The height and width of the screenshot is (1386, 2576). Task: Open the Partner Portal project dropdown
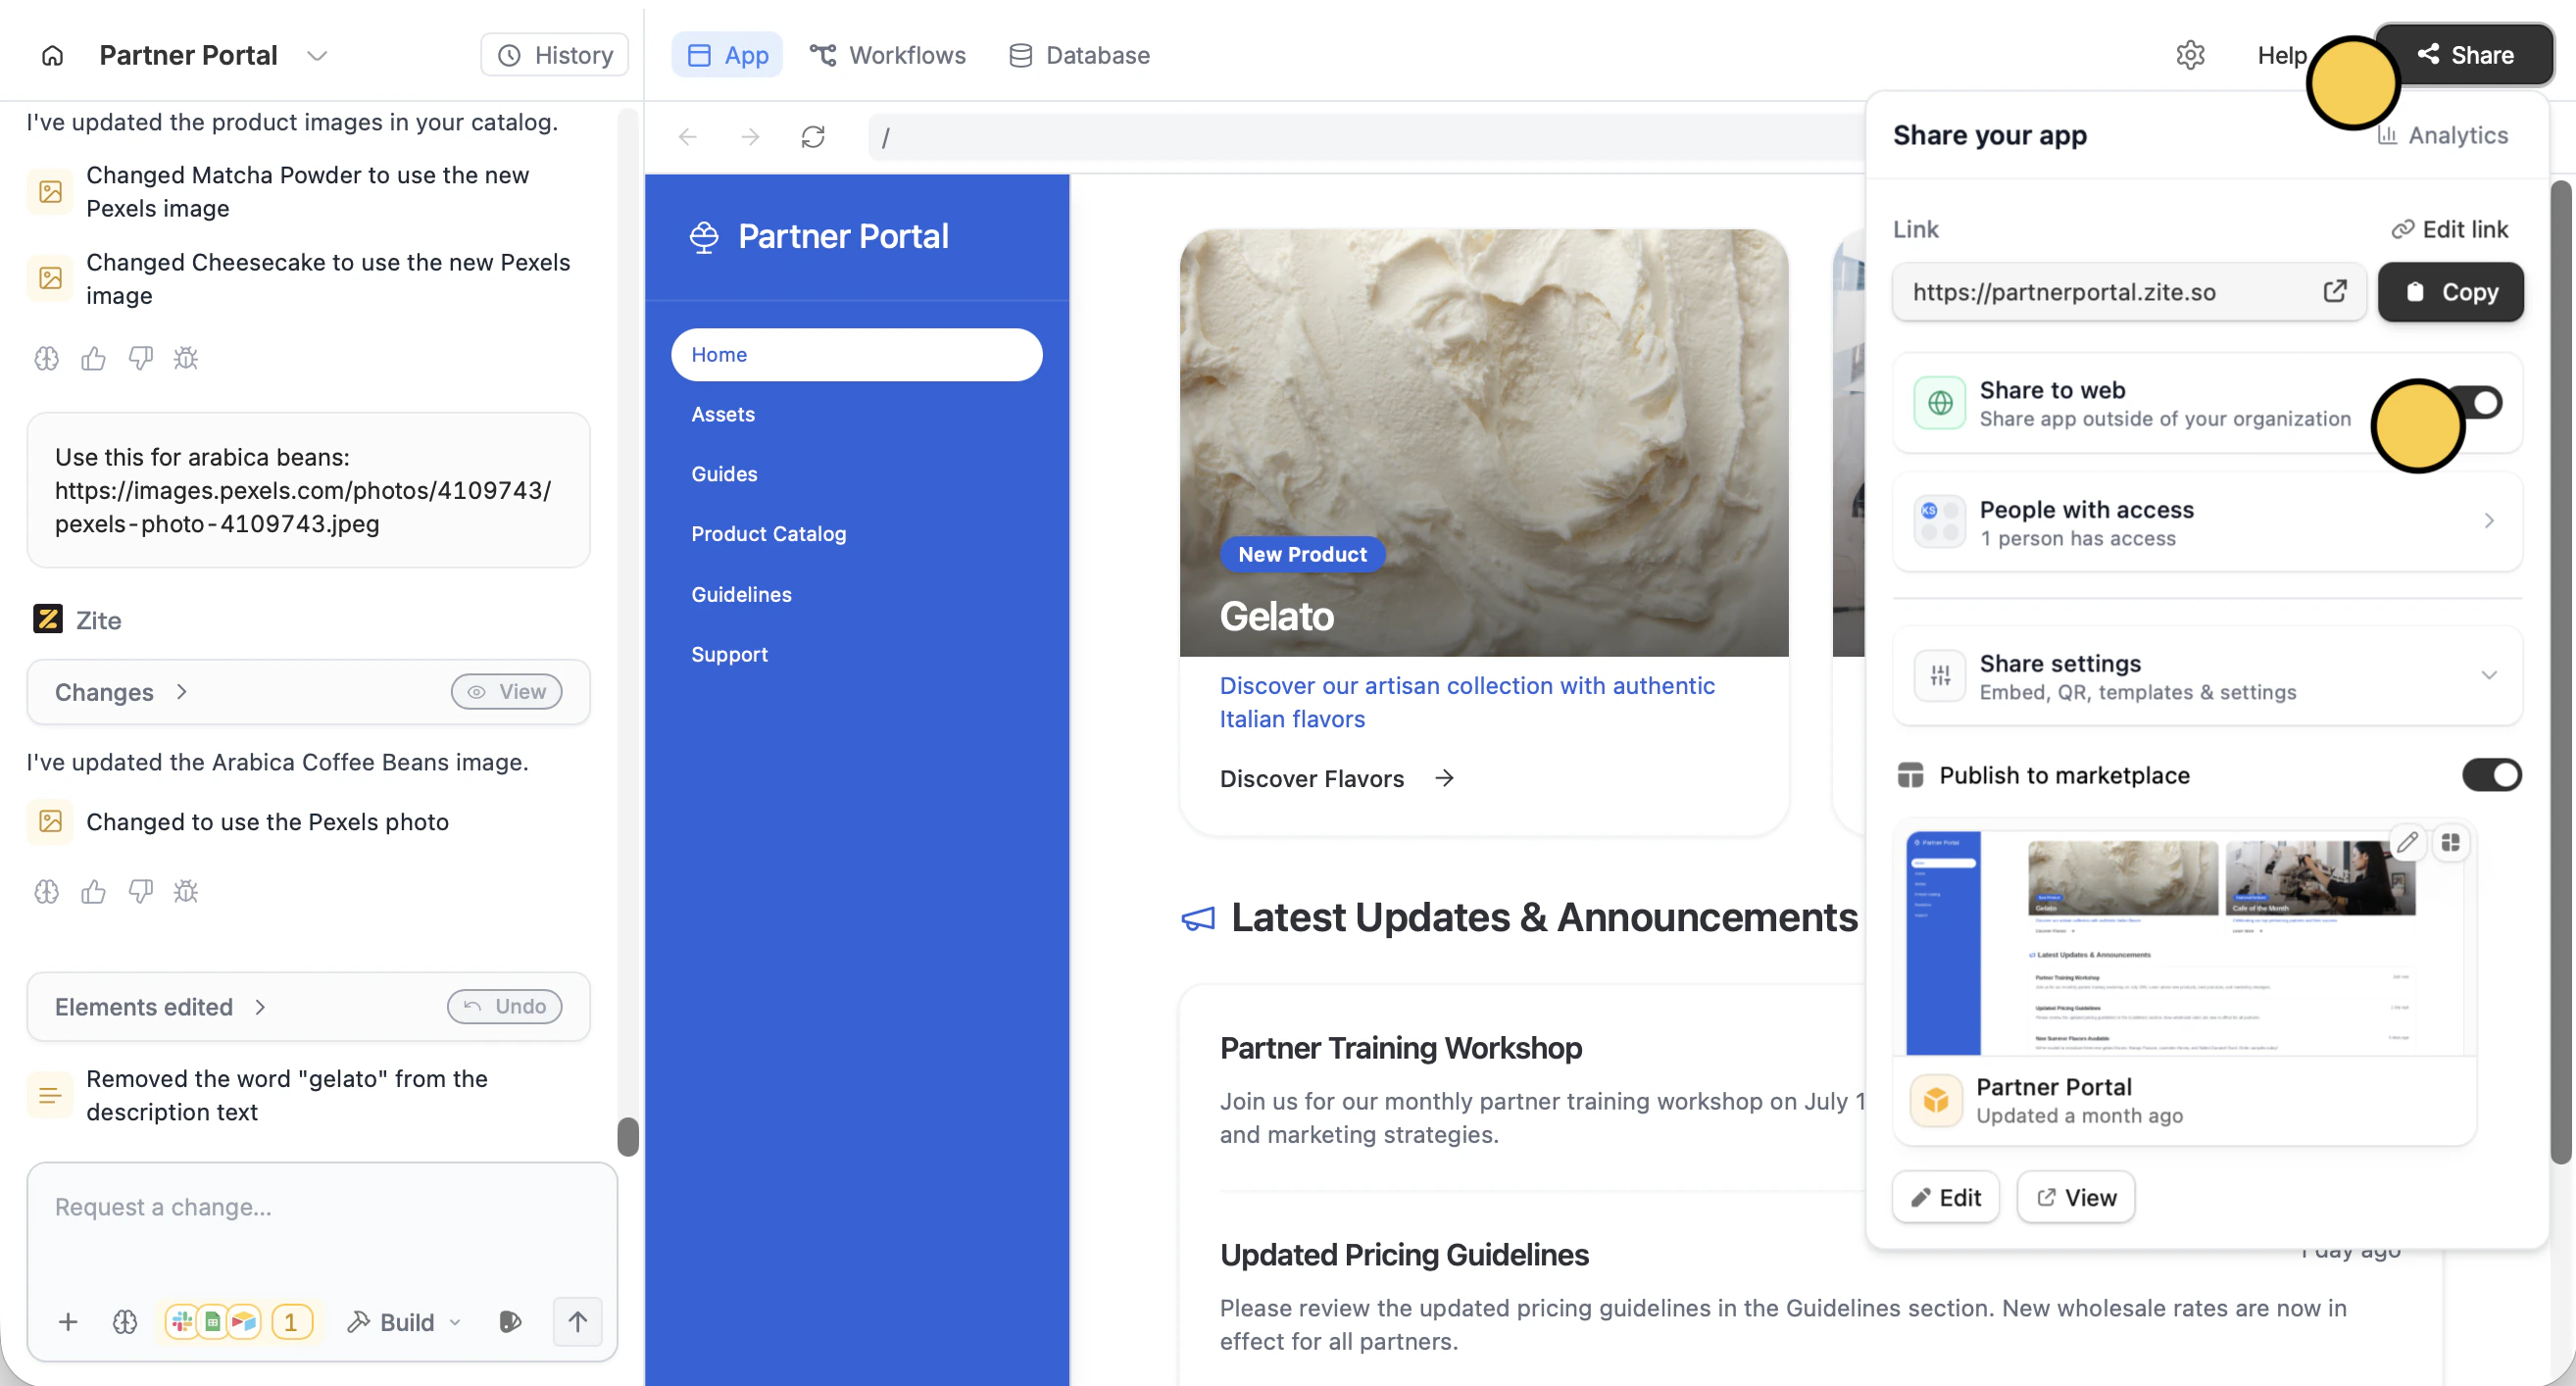(317, 55)
